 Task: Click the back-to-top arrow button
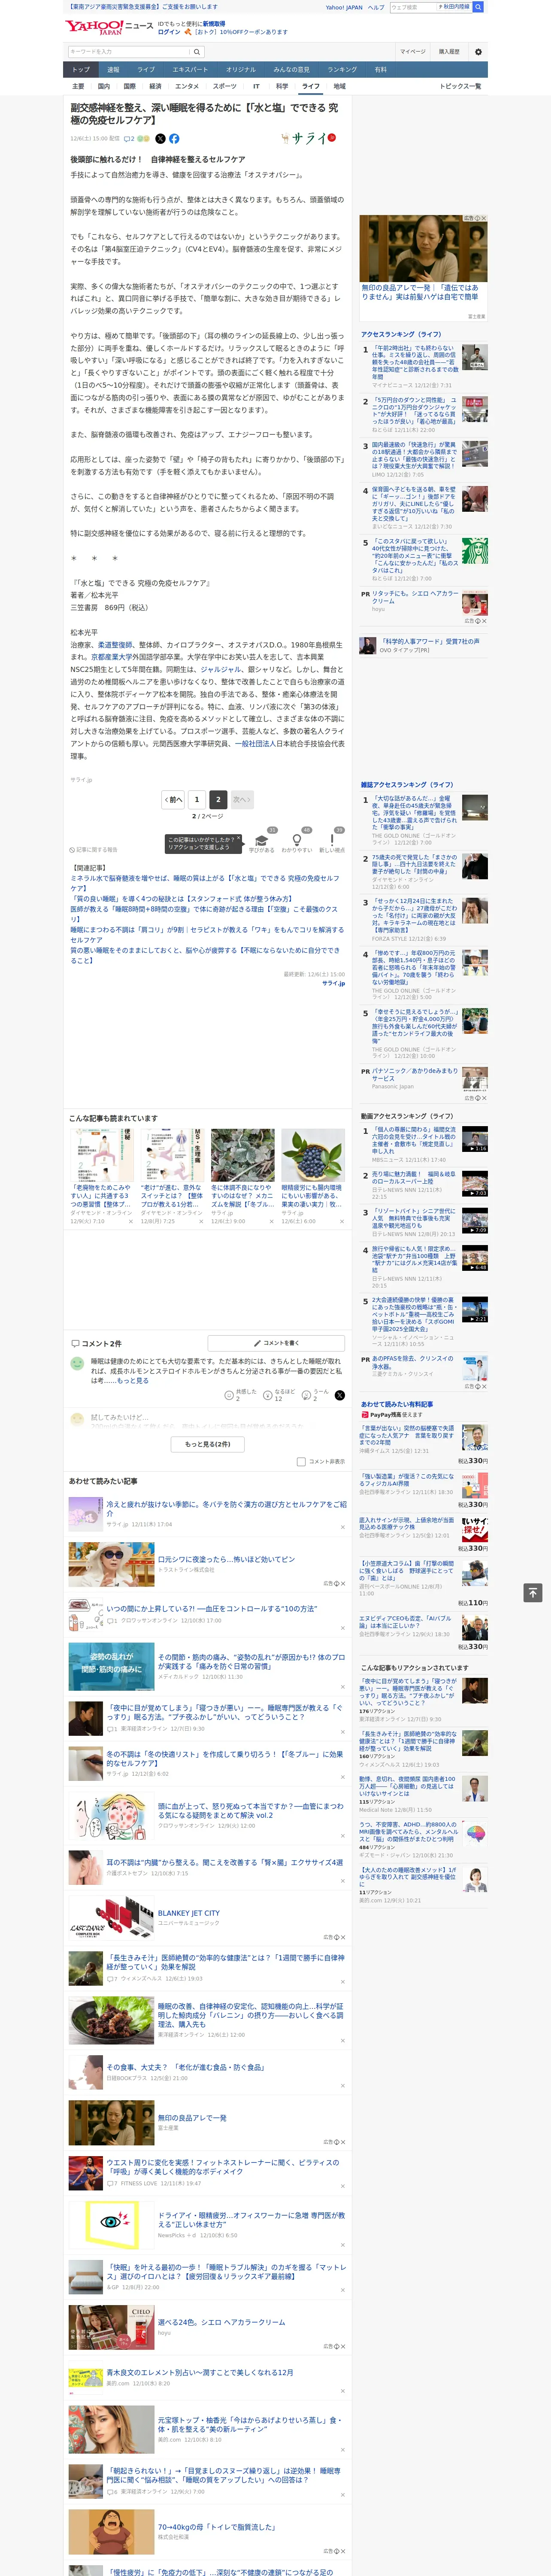coord(533,1592)
